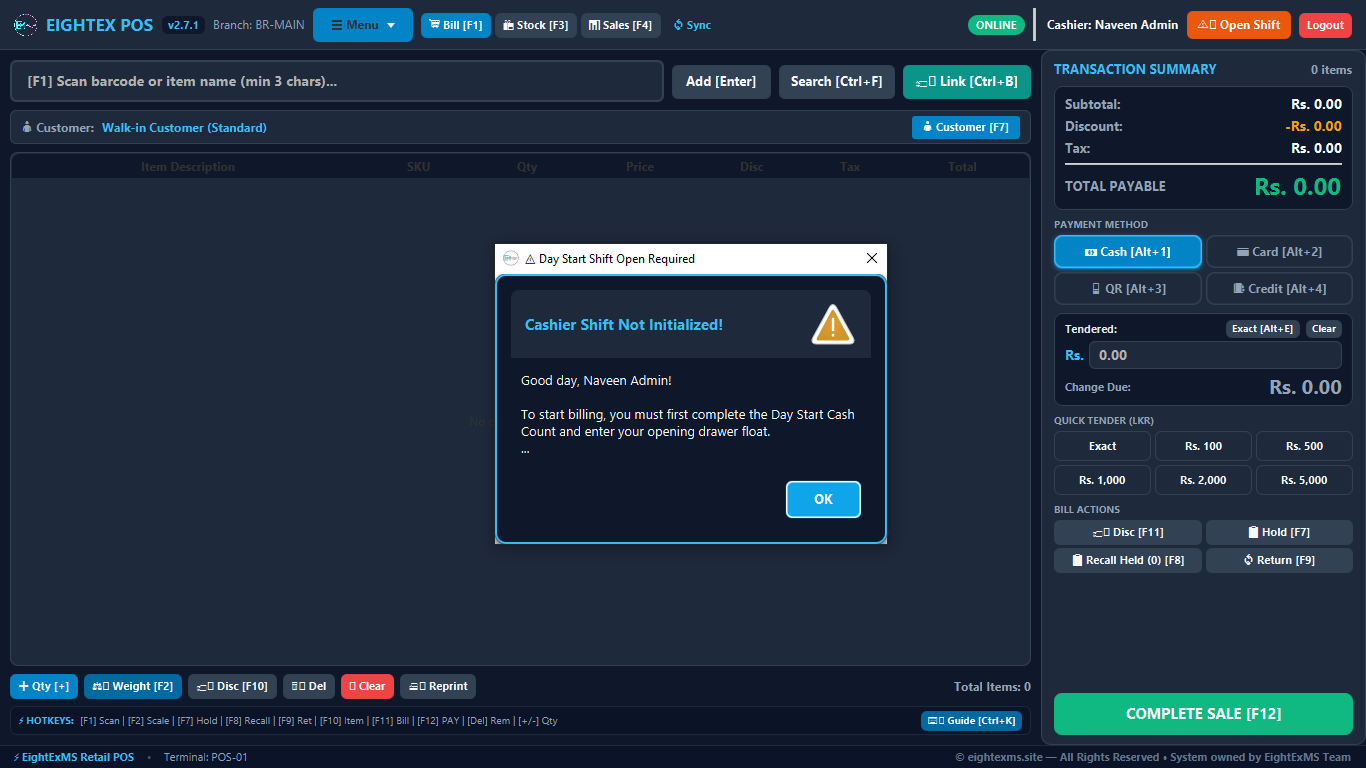Choose the Rs. 5,000 quick tender
This screenshot has height=768, width=1366.
1304,480
